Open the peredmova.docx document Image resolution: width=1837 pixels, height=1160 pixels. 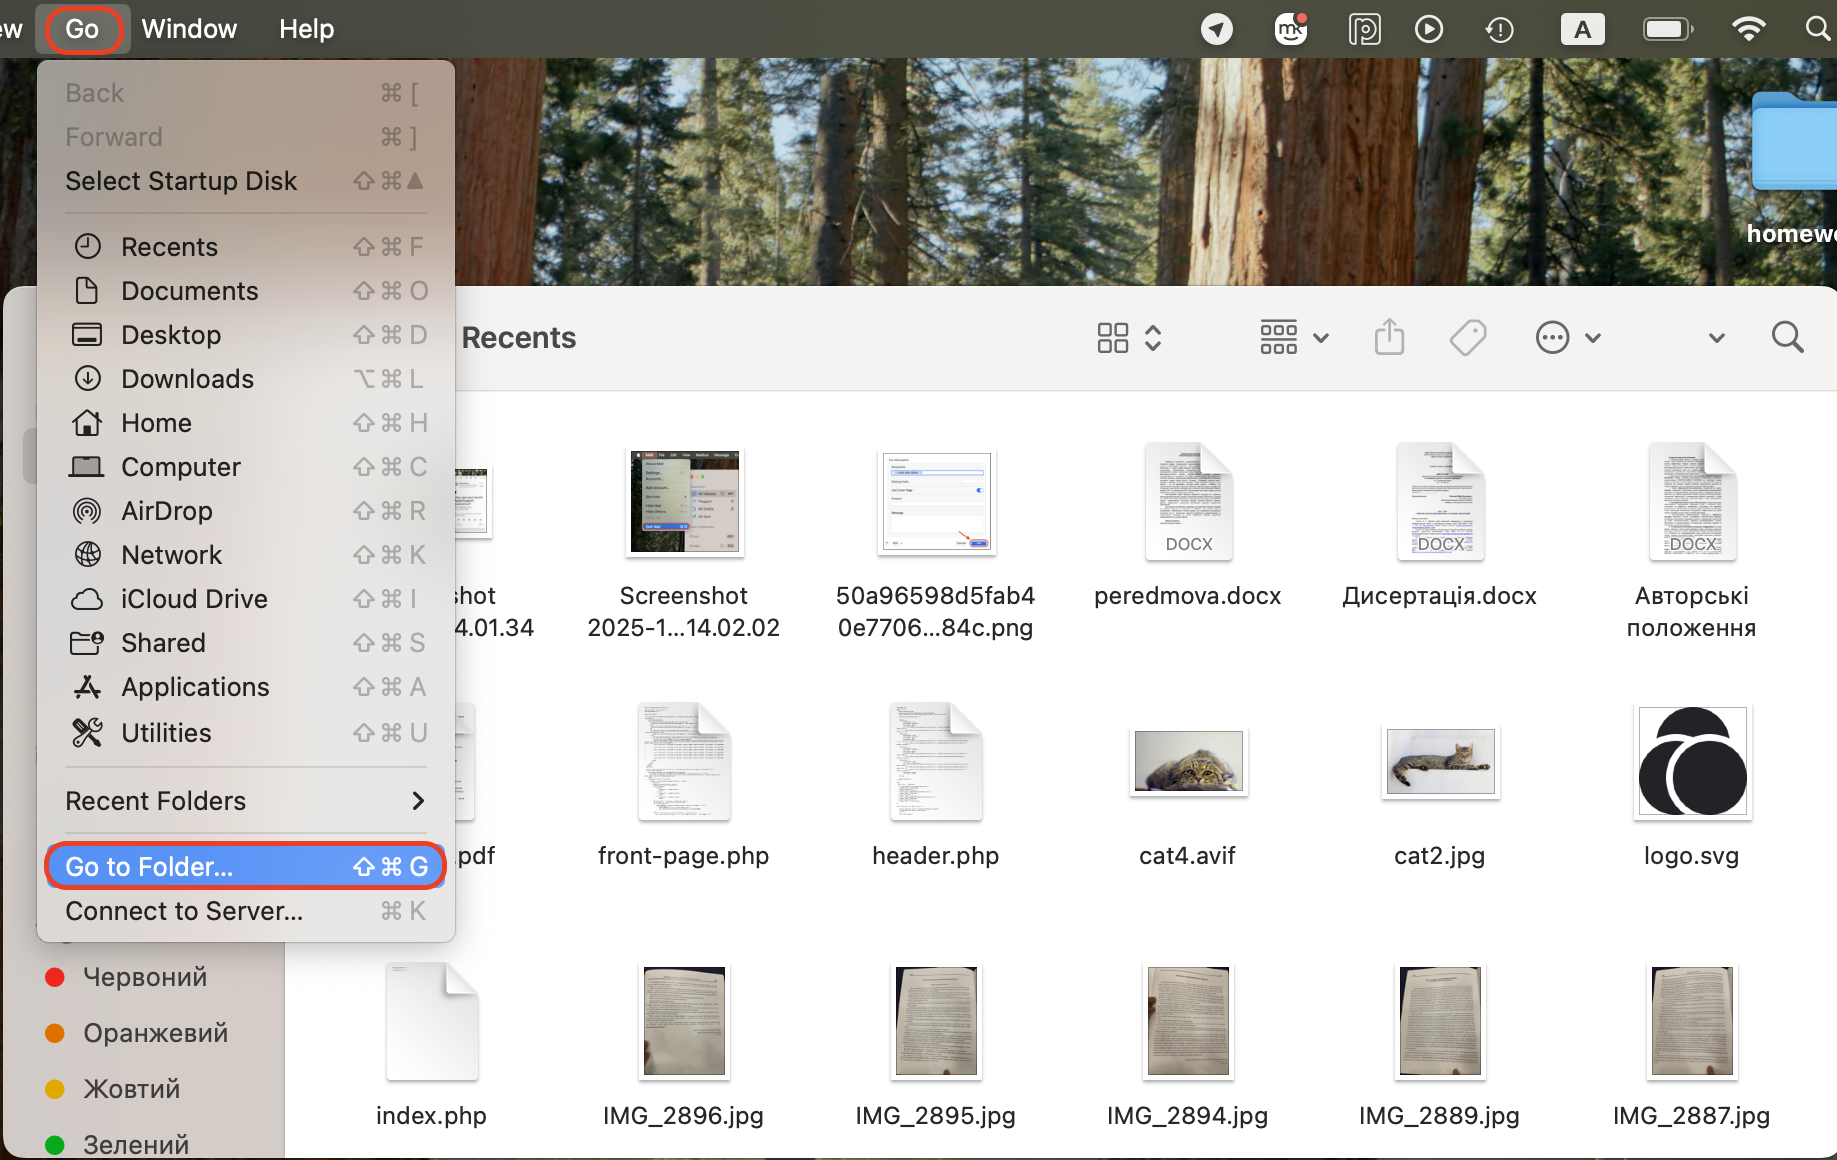pos(1188,501)
